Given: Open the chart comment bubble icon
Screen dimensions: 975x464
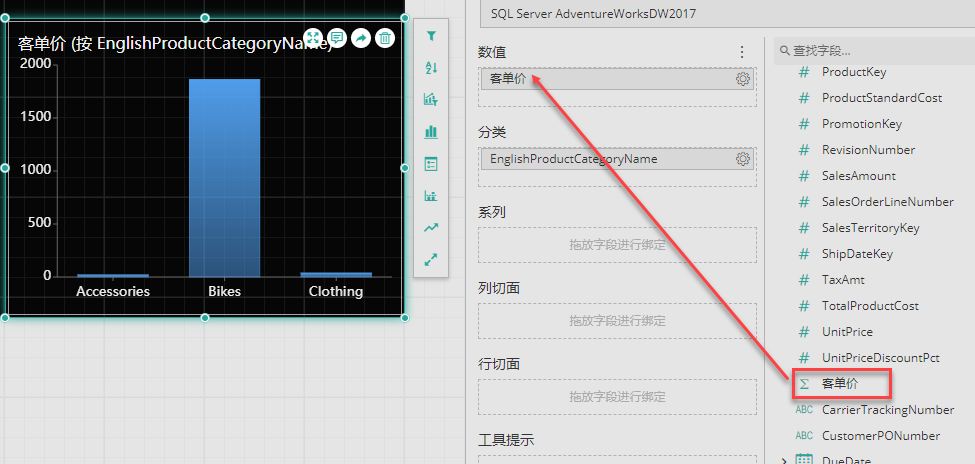Looking at the screenshot, I should pos(337,38).
